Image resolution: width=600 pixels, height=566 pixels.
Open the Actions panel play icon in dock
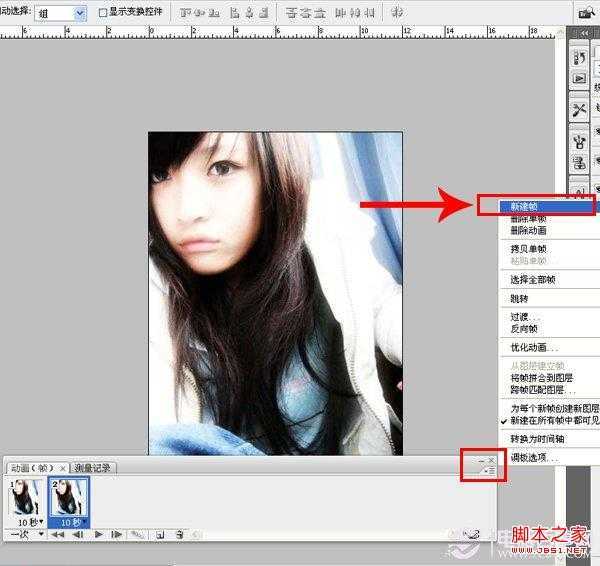coord(579,78)
